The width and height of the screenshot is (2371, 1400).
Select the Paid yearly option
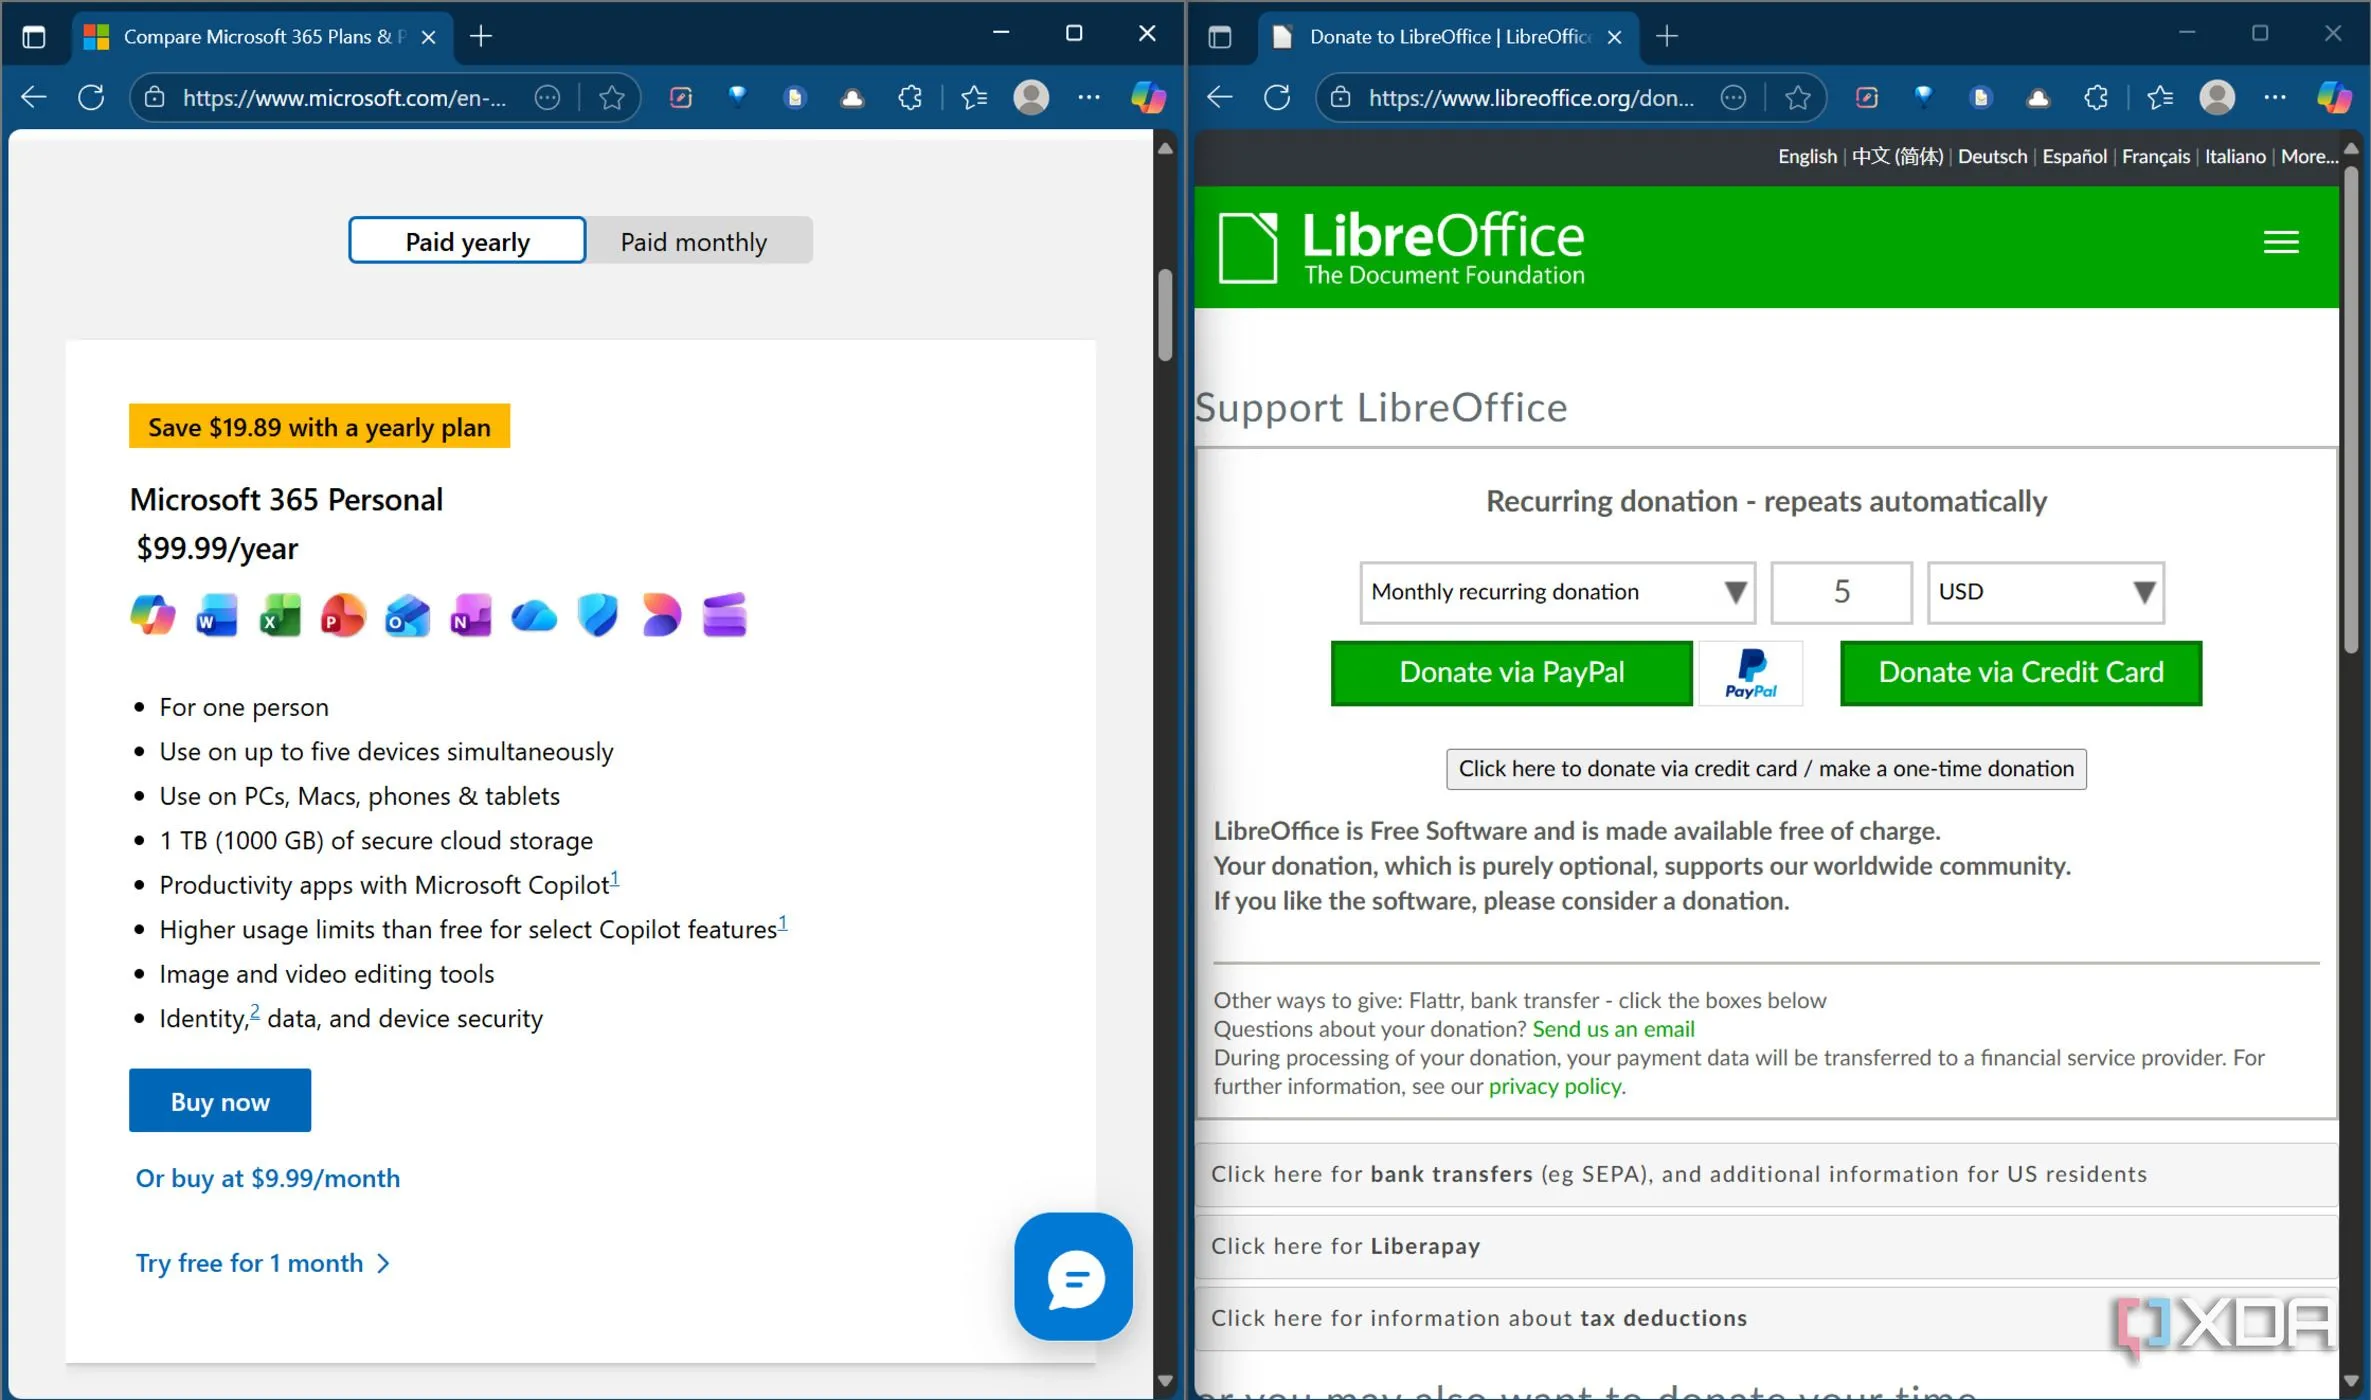[x=466, y=240]
